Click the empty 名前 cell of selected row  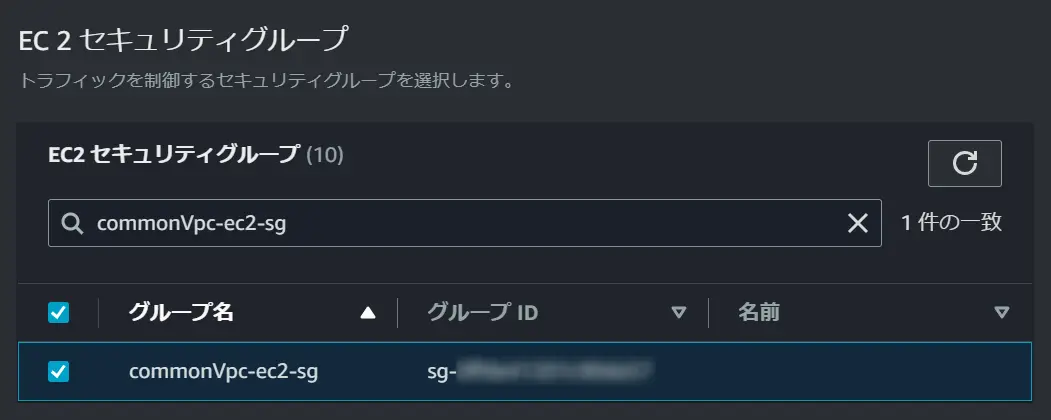[x=870, y=372]
